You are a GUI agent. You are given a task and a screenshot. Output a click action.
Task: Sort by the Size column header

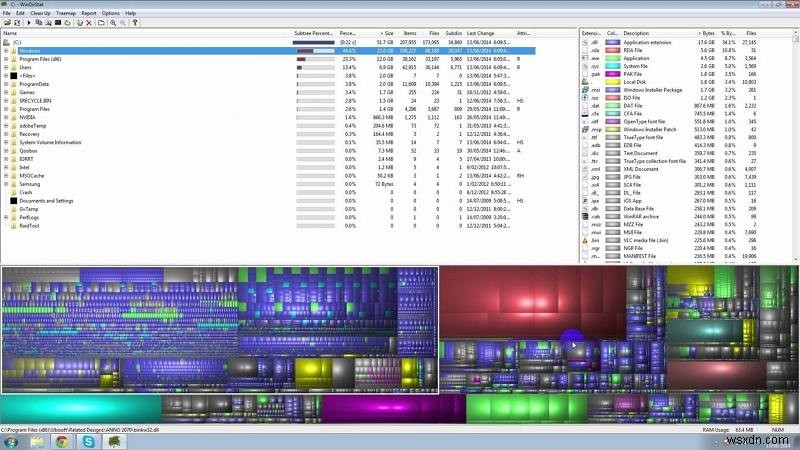coord(381,33)
